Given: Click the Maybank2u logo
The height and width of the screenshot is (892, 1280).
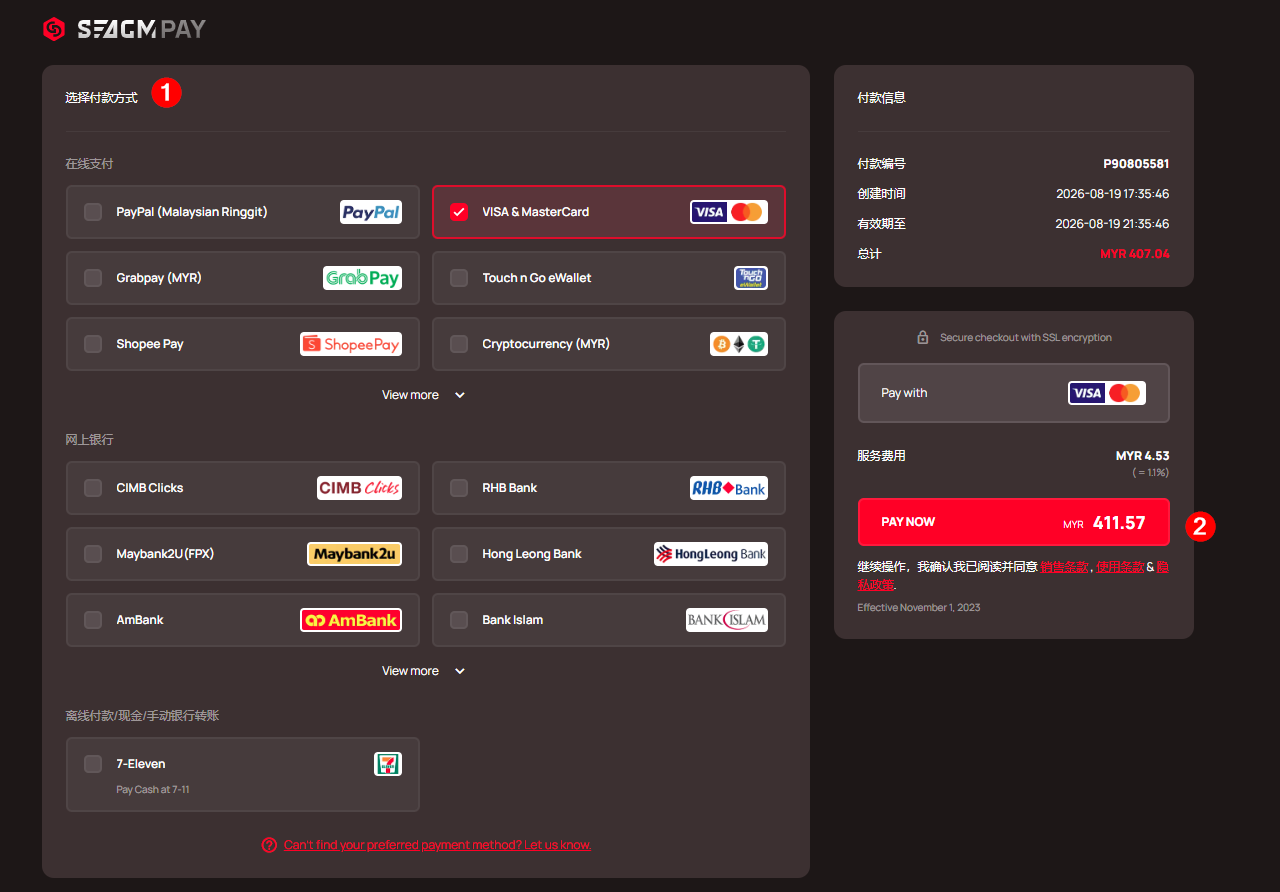Looking at the screenshot, I should pyautogui.click(x=354, y=554).
